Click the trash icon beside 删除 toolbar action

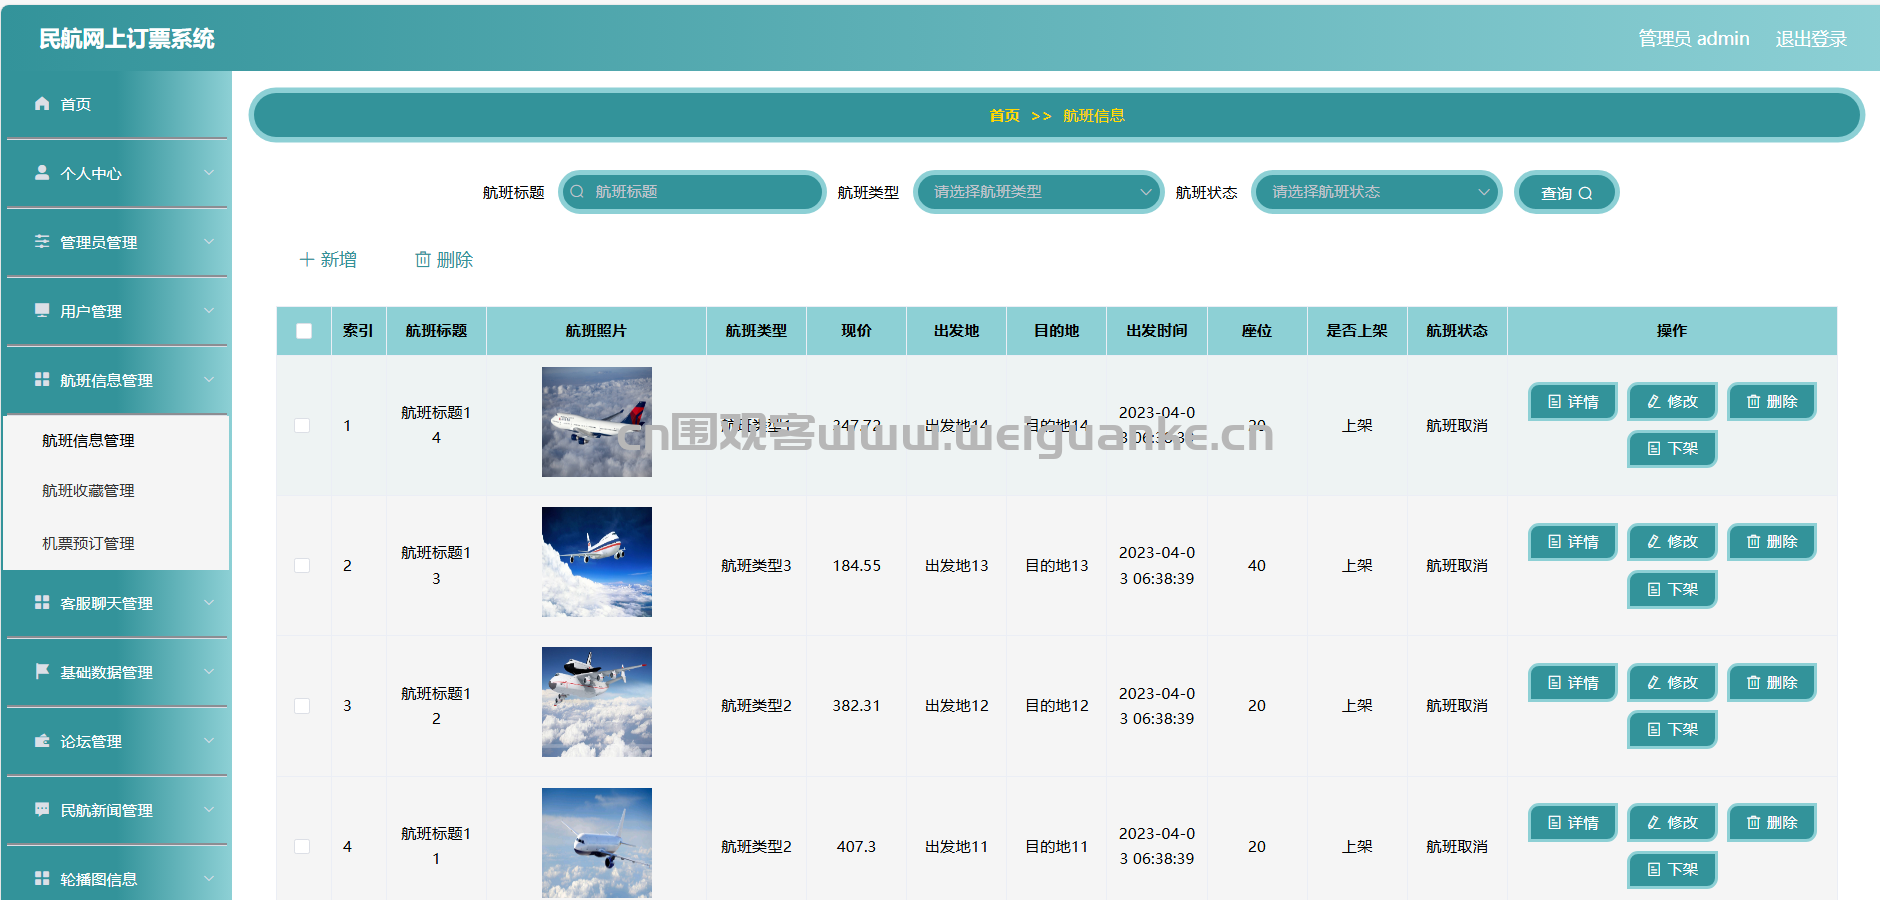click(423, 260)
